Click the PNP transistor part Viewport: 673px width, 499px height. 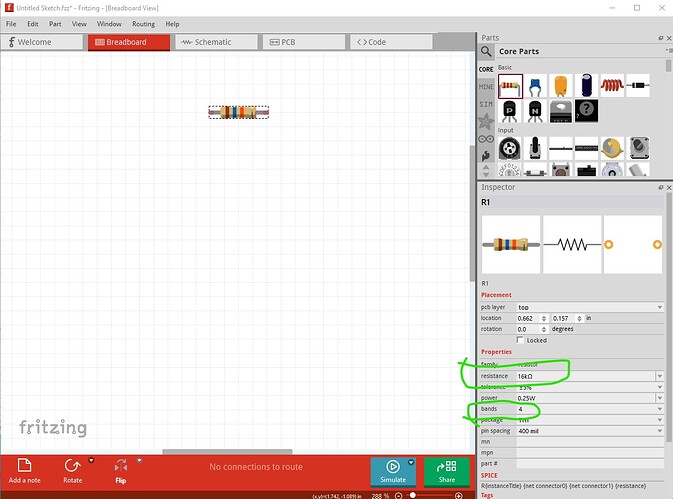pyautogui.click(x=510, y=112)
